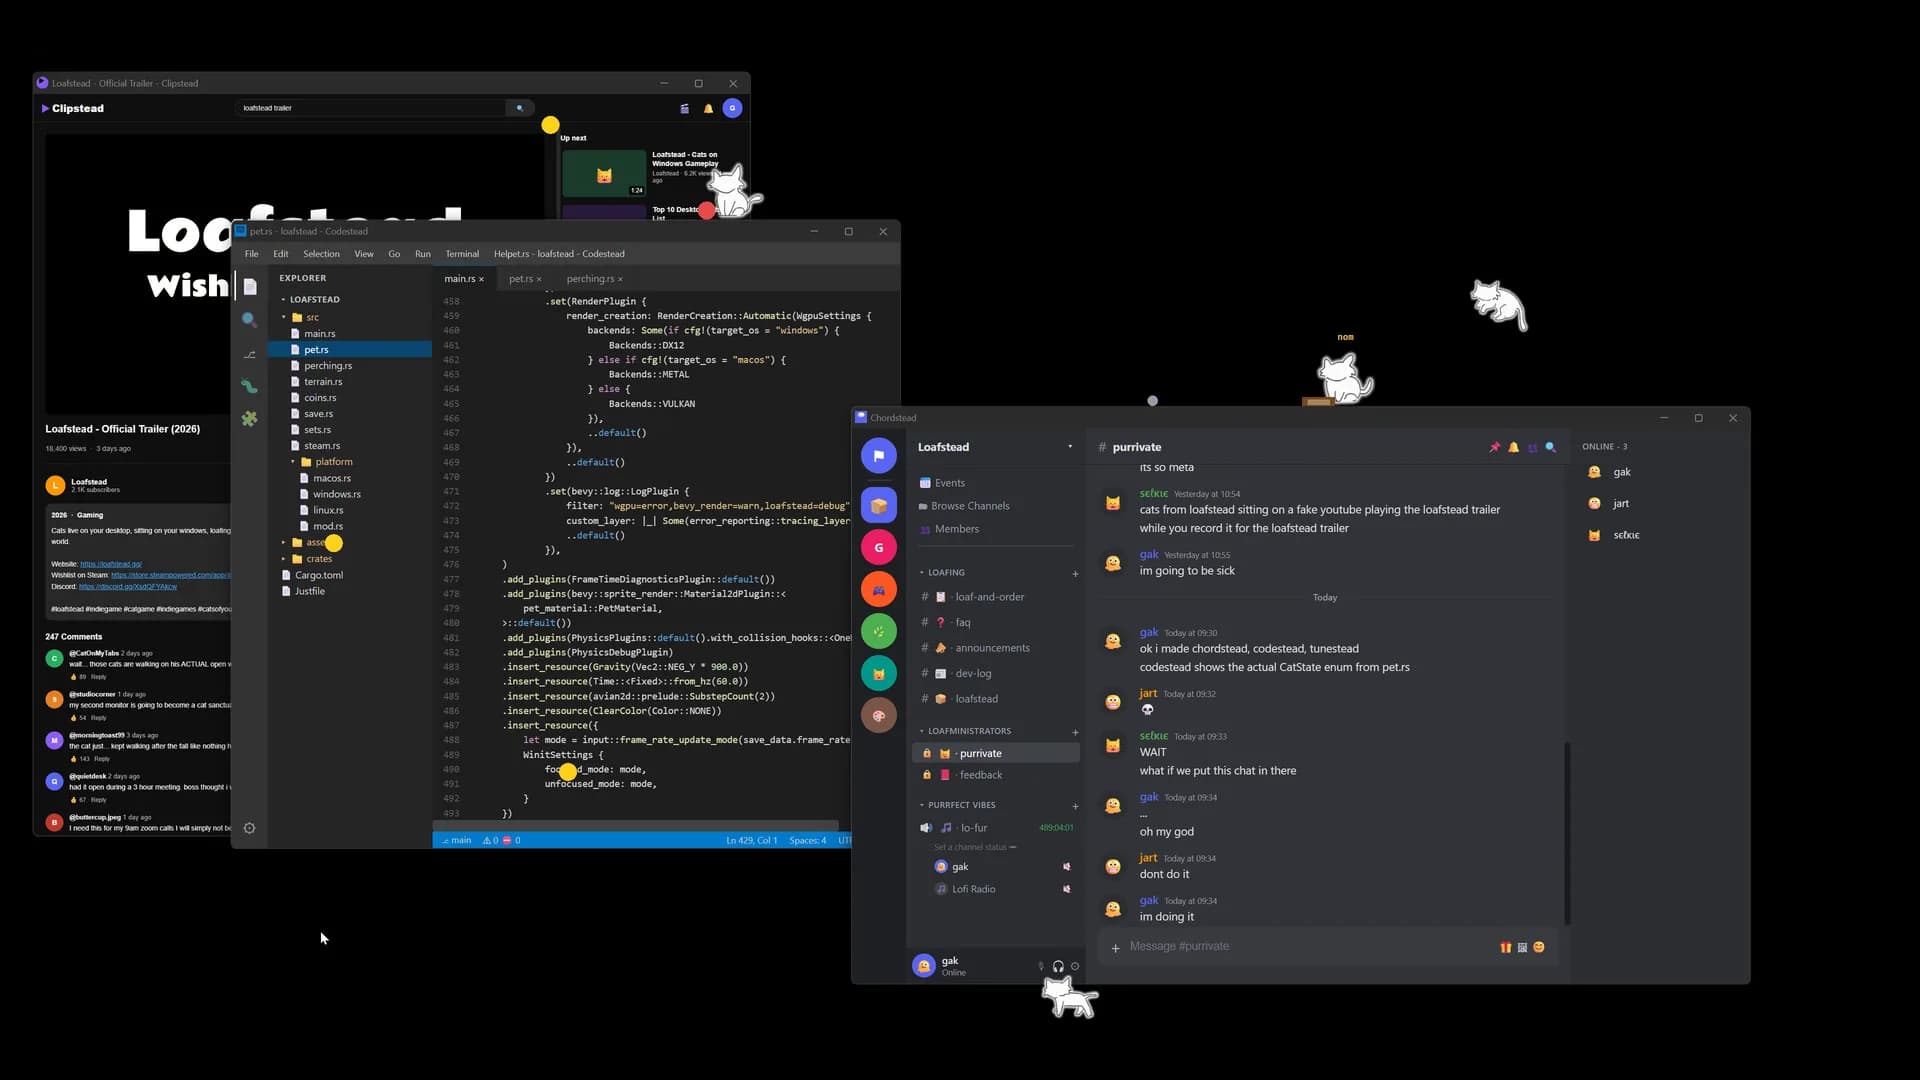1920x1080 pixels.
Task: Click the emoji picker in message box
Action: pyautogui.click(x=1539, y=947)
